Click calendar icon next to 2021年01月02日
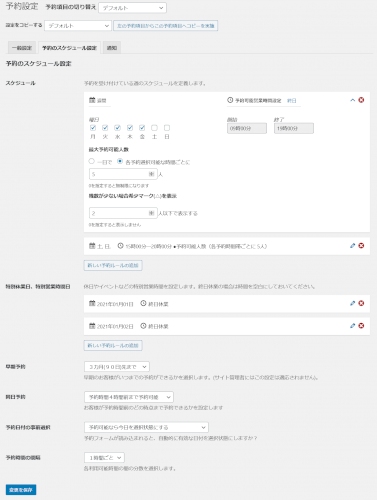 (x=92, y=326)
